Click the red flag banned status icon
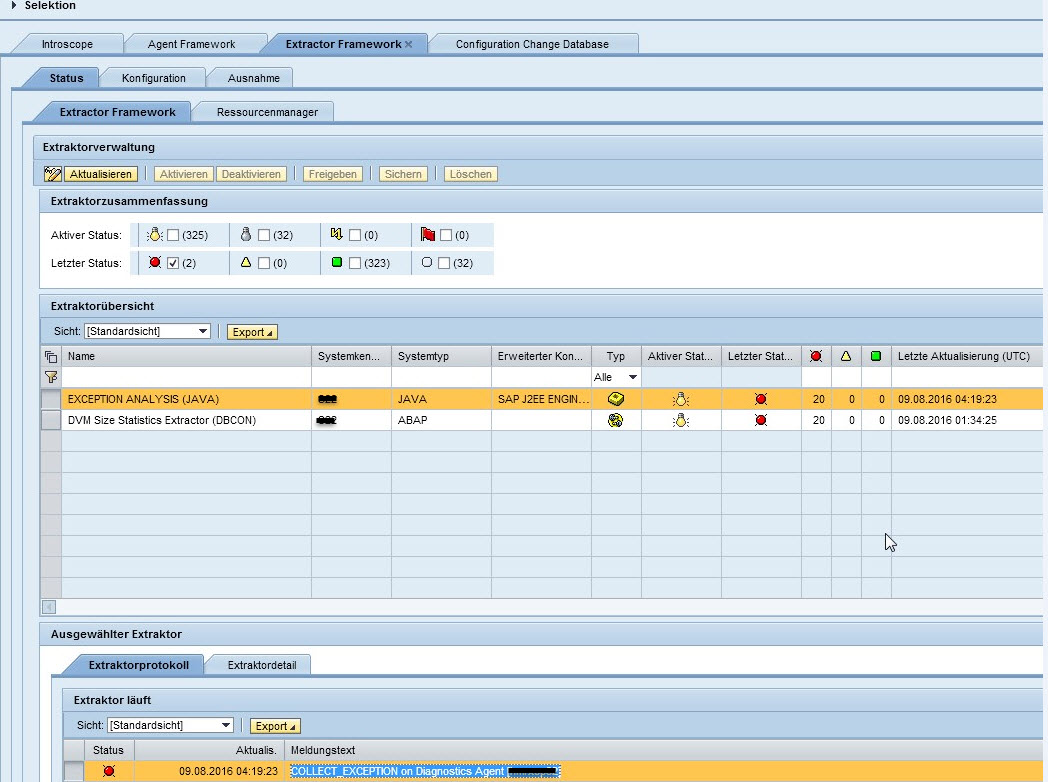Image resolution: width=1048 pixels, height=782 pixels. pos(428,234)
